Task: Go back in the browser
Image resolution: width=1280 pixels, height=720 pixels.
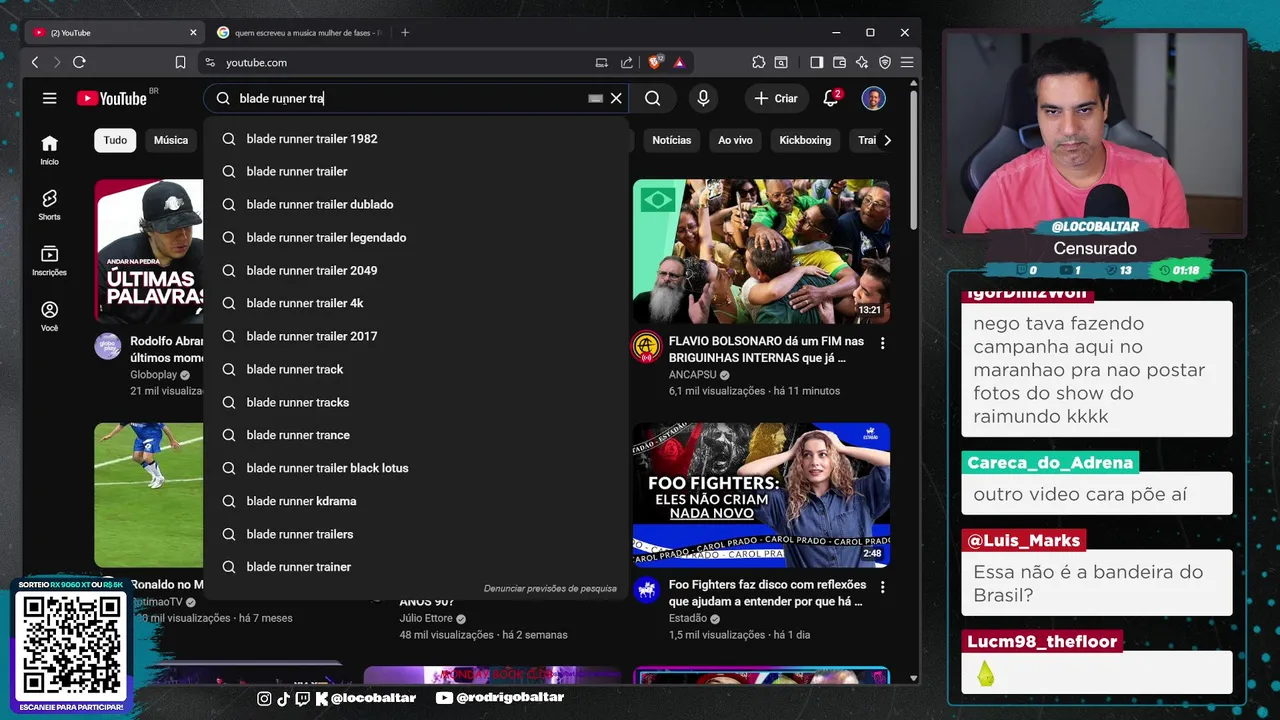Action: tap(35, 62)
